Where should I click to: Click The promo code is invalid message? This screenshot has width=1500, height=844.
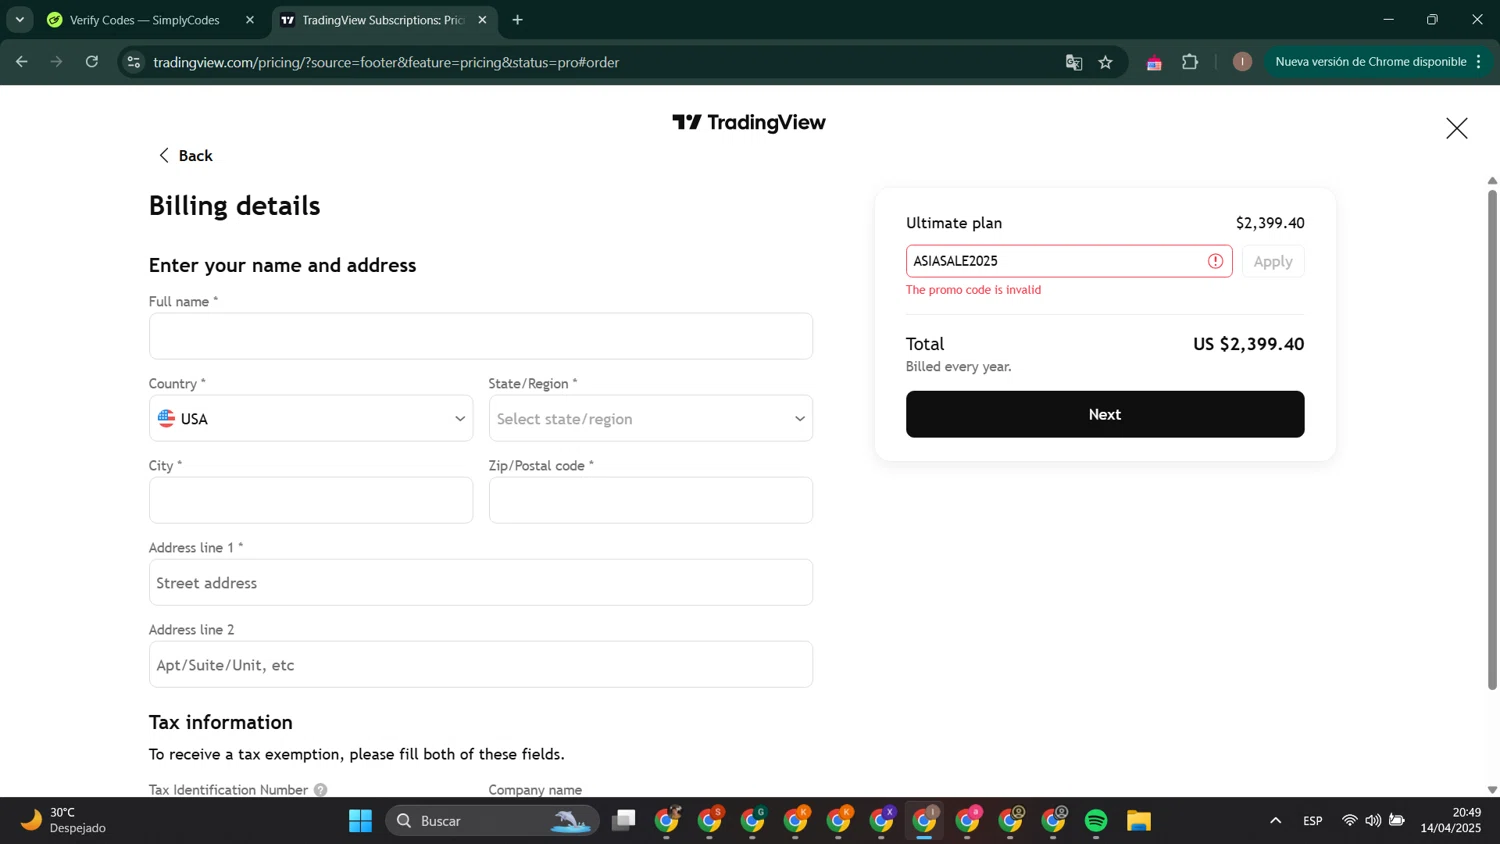974,290
